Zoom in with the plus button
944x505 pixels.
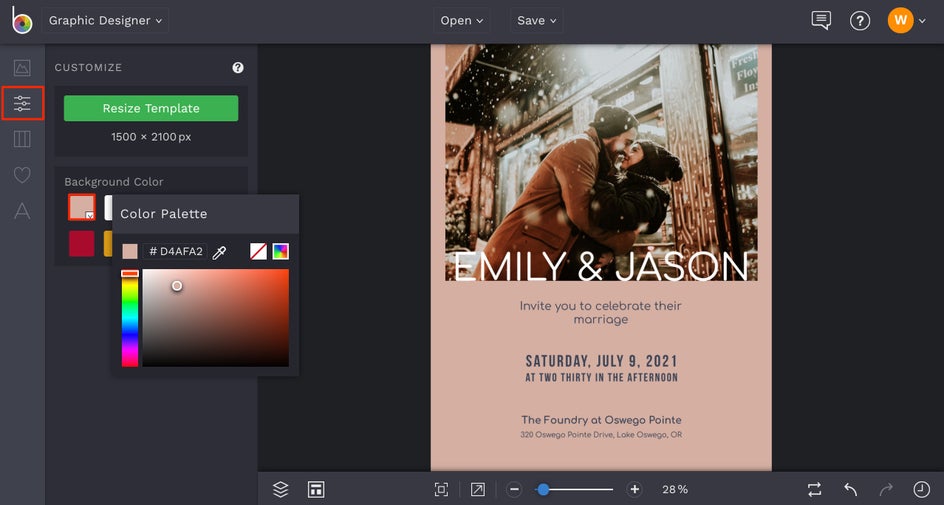635,489
